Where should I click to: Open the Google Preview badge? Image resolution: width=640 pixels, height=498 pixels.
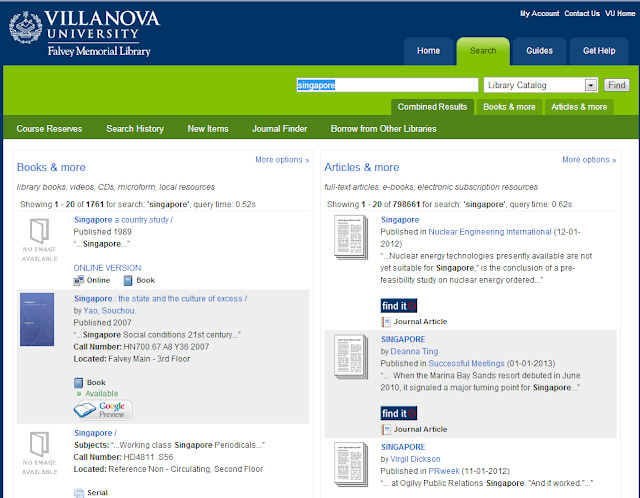pos(103,410)
